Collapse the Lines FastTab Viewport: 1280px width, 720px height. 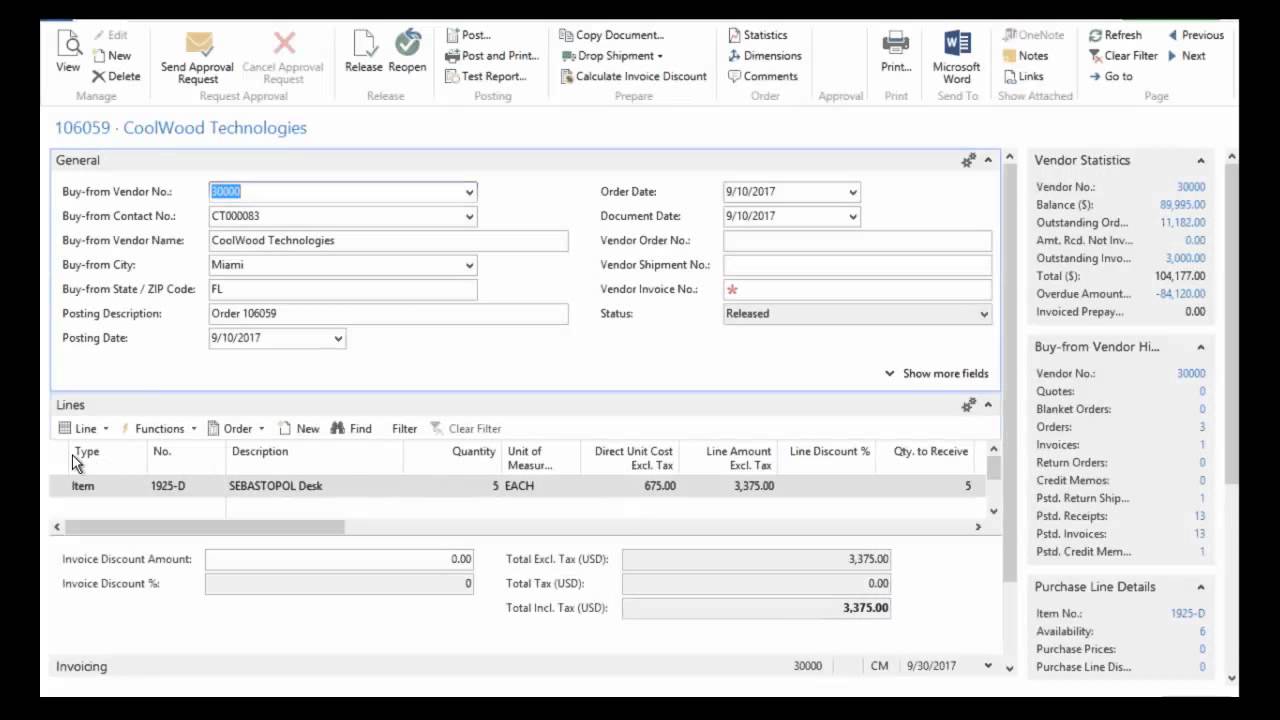click(x=988, y=405)
